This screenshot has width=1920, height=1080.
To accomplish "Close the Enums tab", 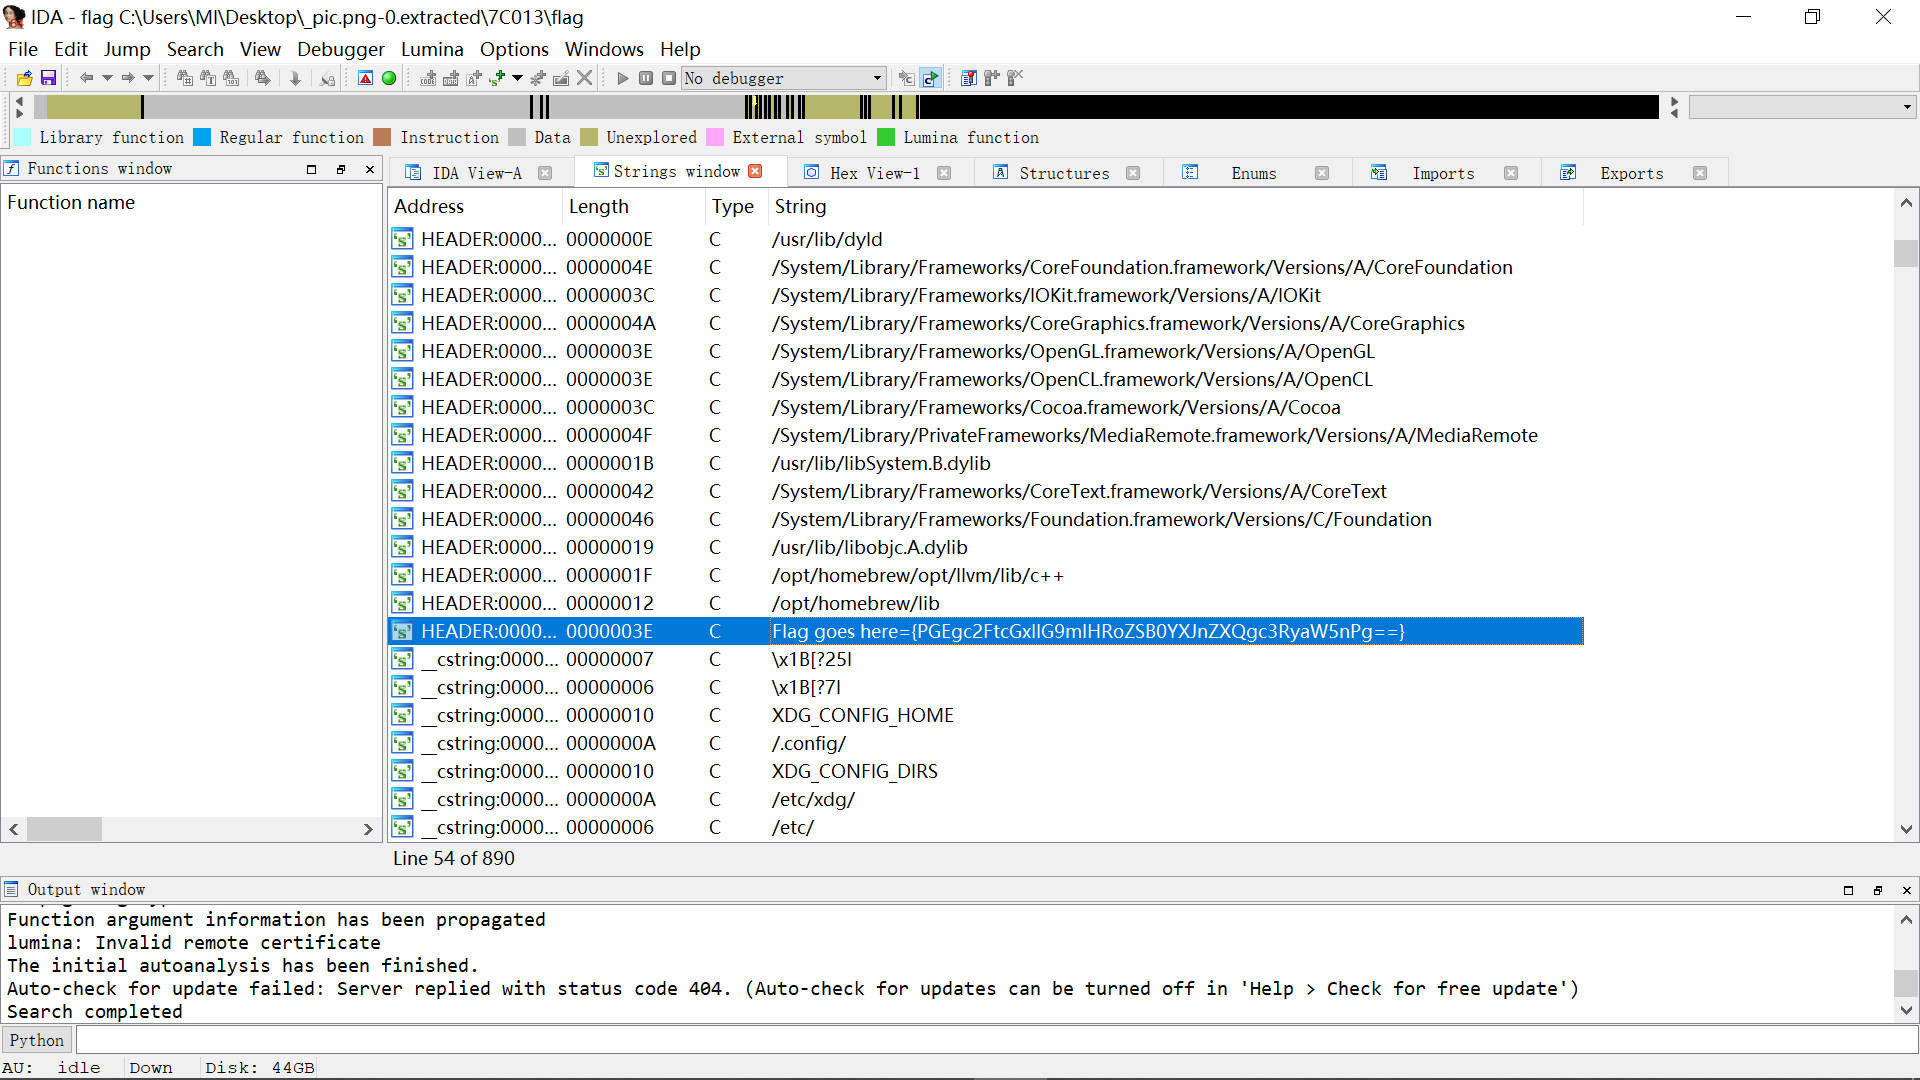I will click(x=1322, y=173).
